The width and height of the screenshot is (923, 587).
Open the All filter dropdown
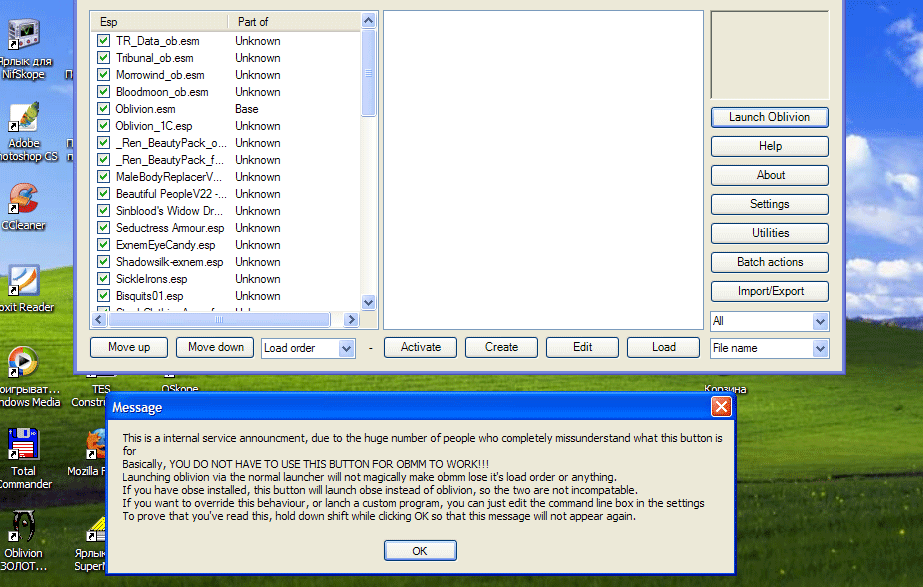(x=820, y=321)
